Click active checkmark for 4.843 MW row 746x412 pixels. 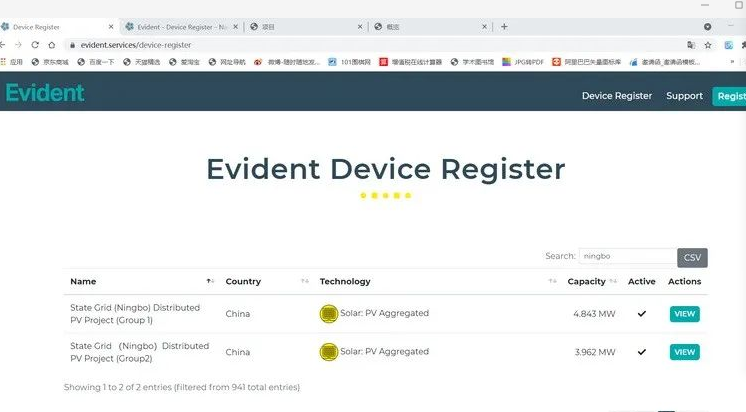641,313
